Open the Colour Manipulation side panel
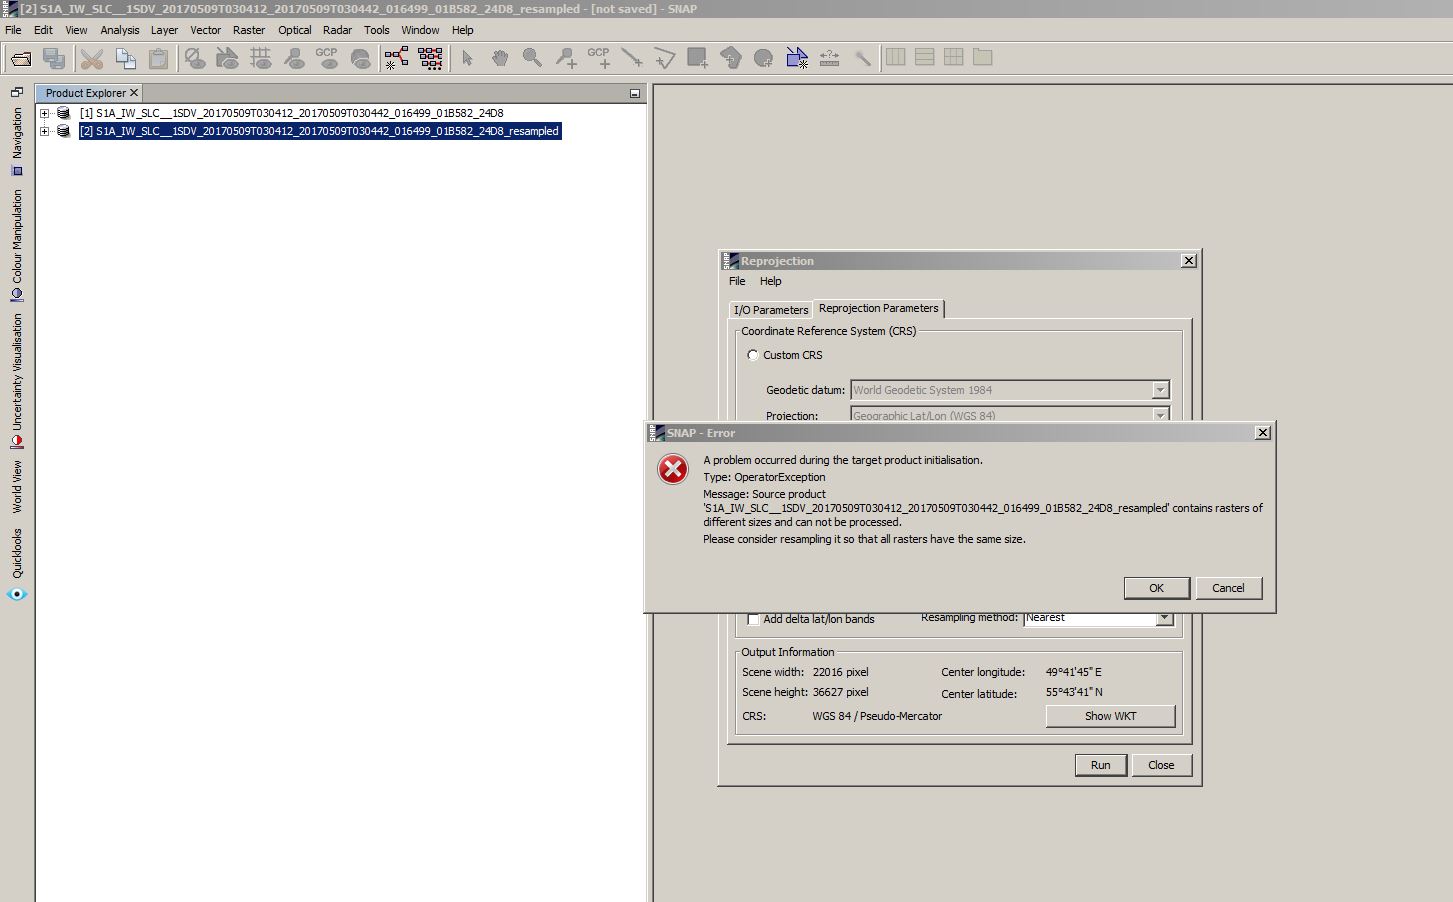Screen dimensions: 1453x902 tap(17, 245)
